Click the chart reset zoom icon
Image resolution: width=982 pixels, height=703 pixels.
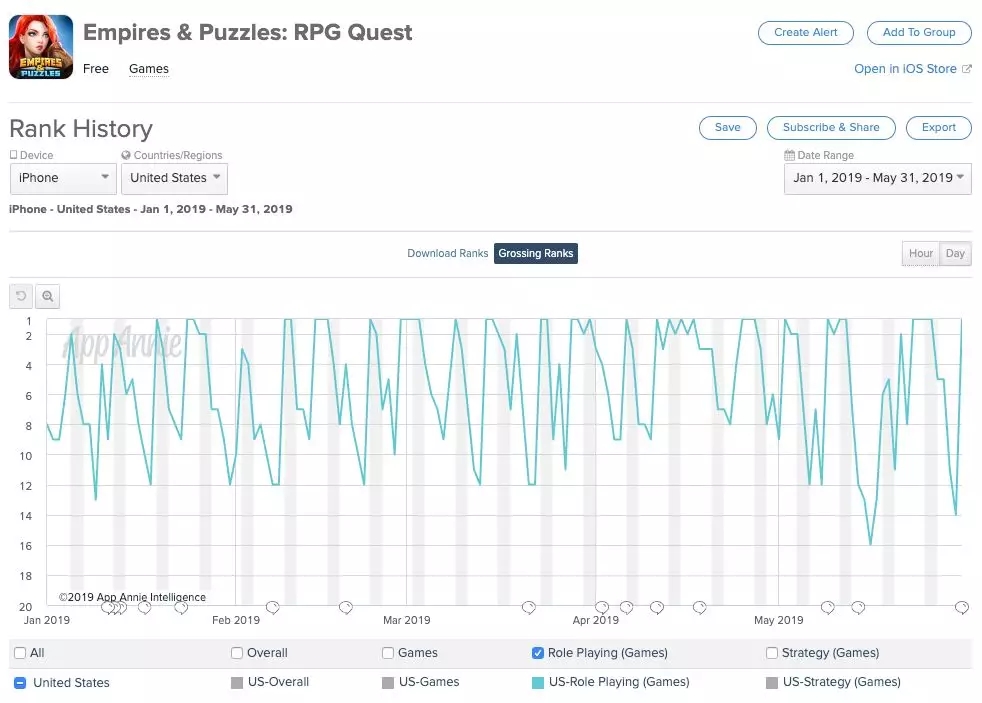[21, 296]
